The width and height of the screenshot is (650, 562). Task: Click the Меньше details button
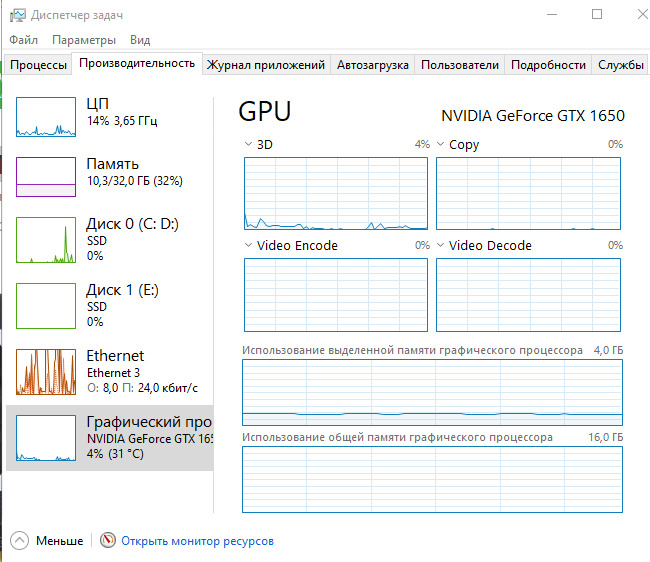coord(59,541)
